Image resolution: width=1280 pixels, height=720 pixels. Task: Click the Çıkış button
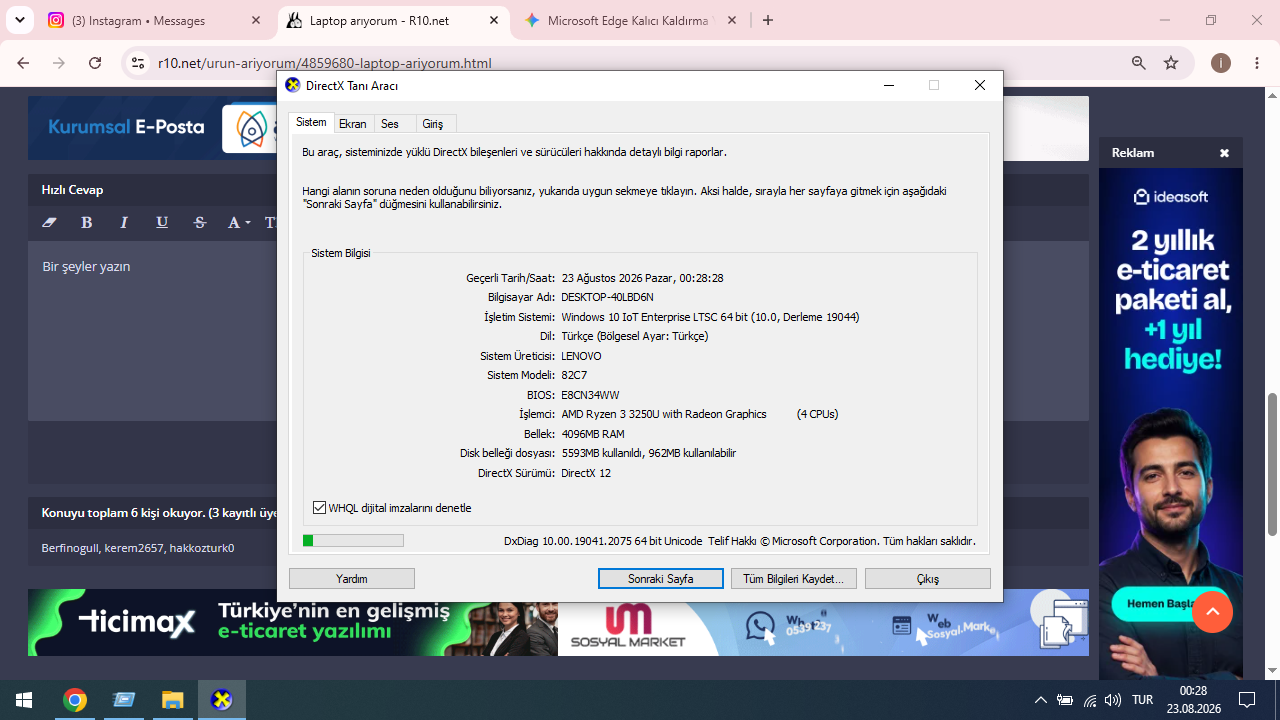(x=928, y=579)
